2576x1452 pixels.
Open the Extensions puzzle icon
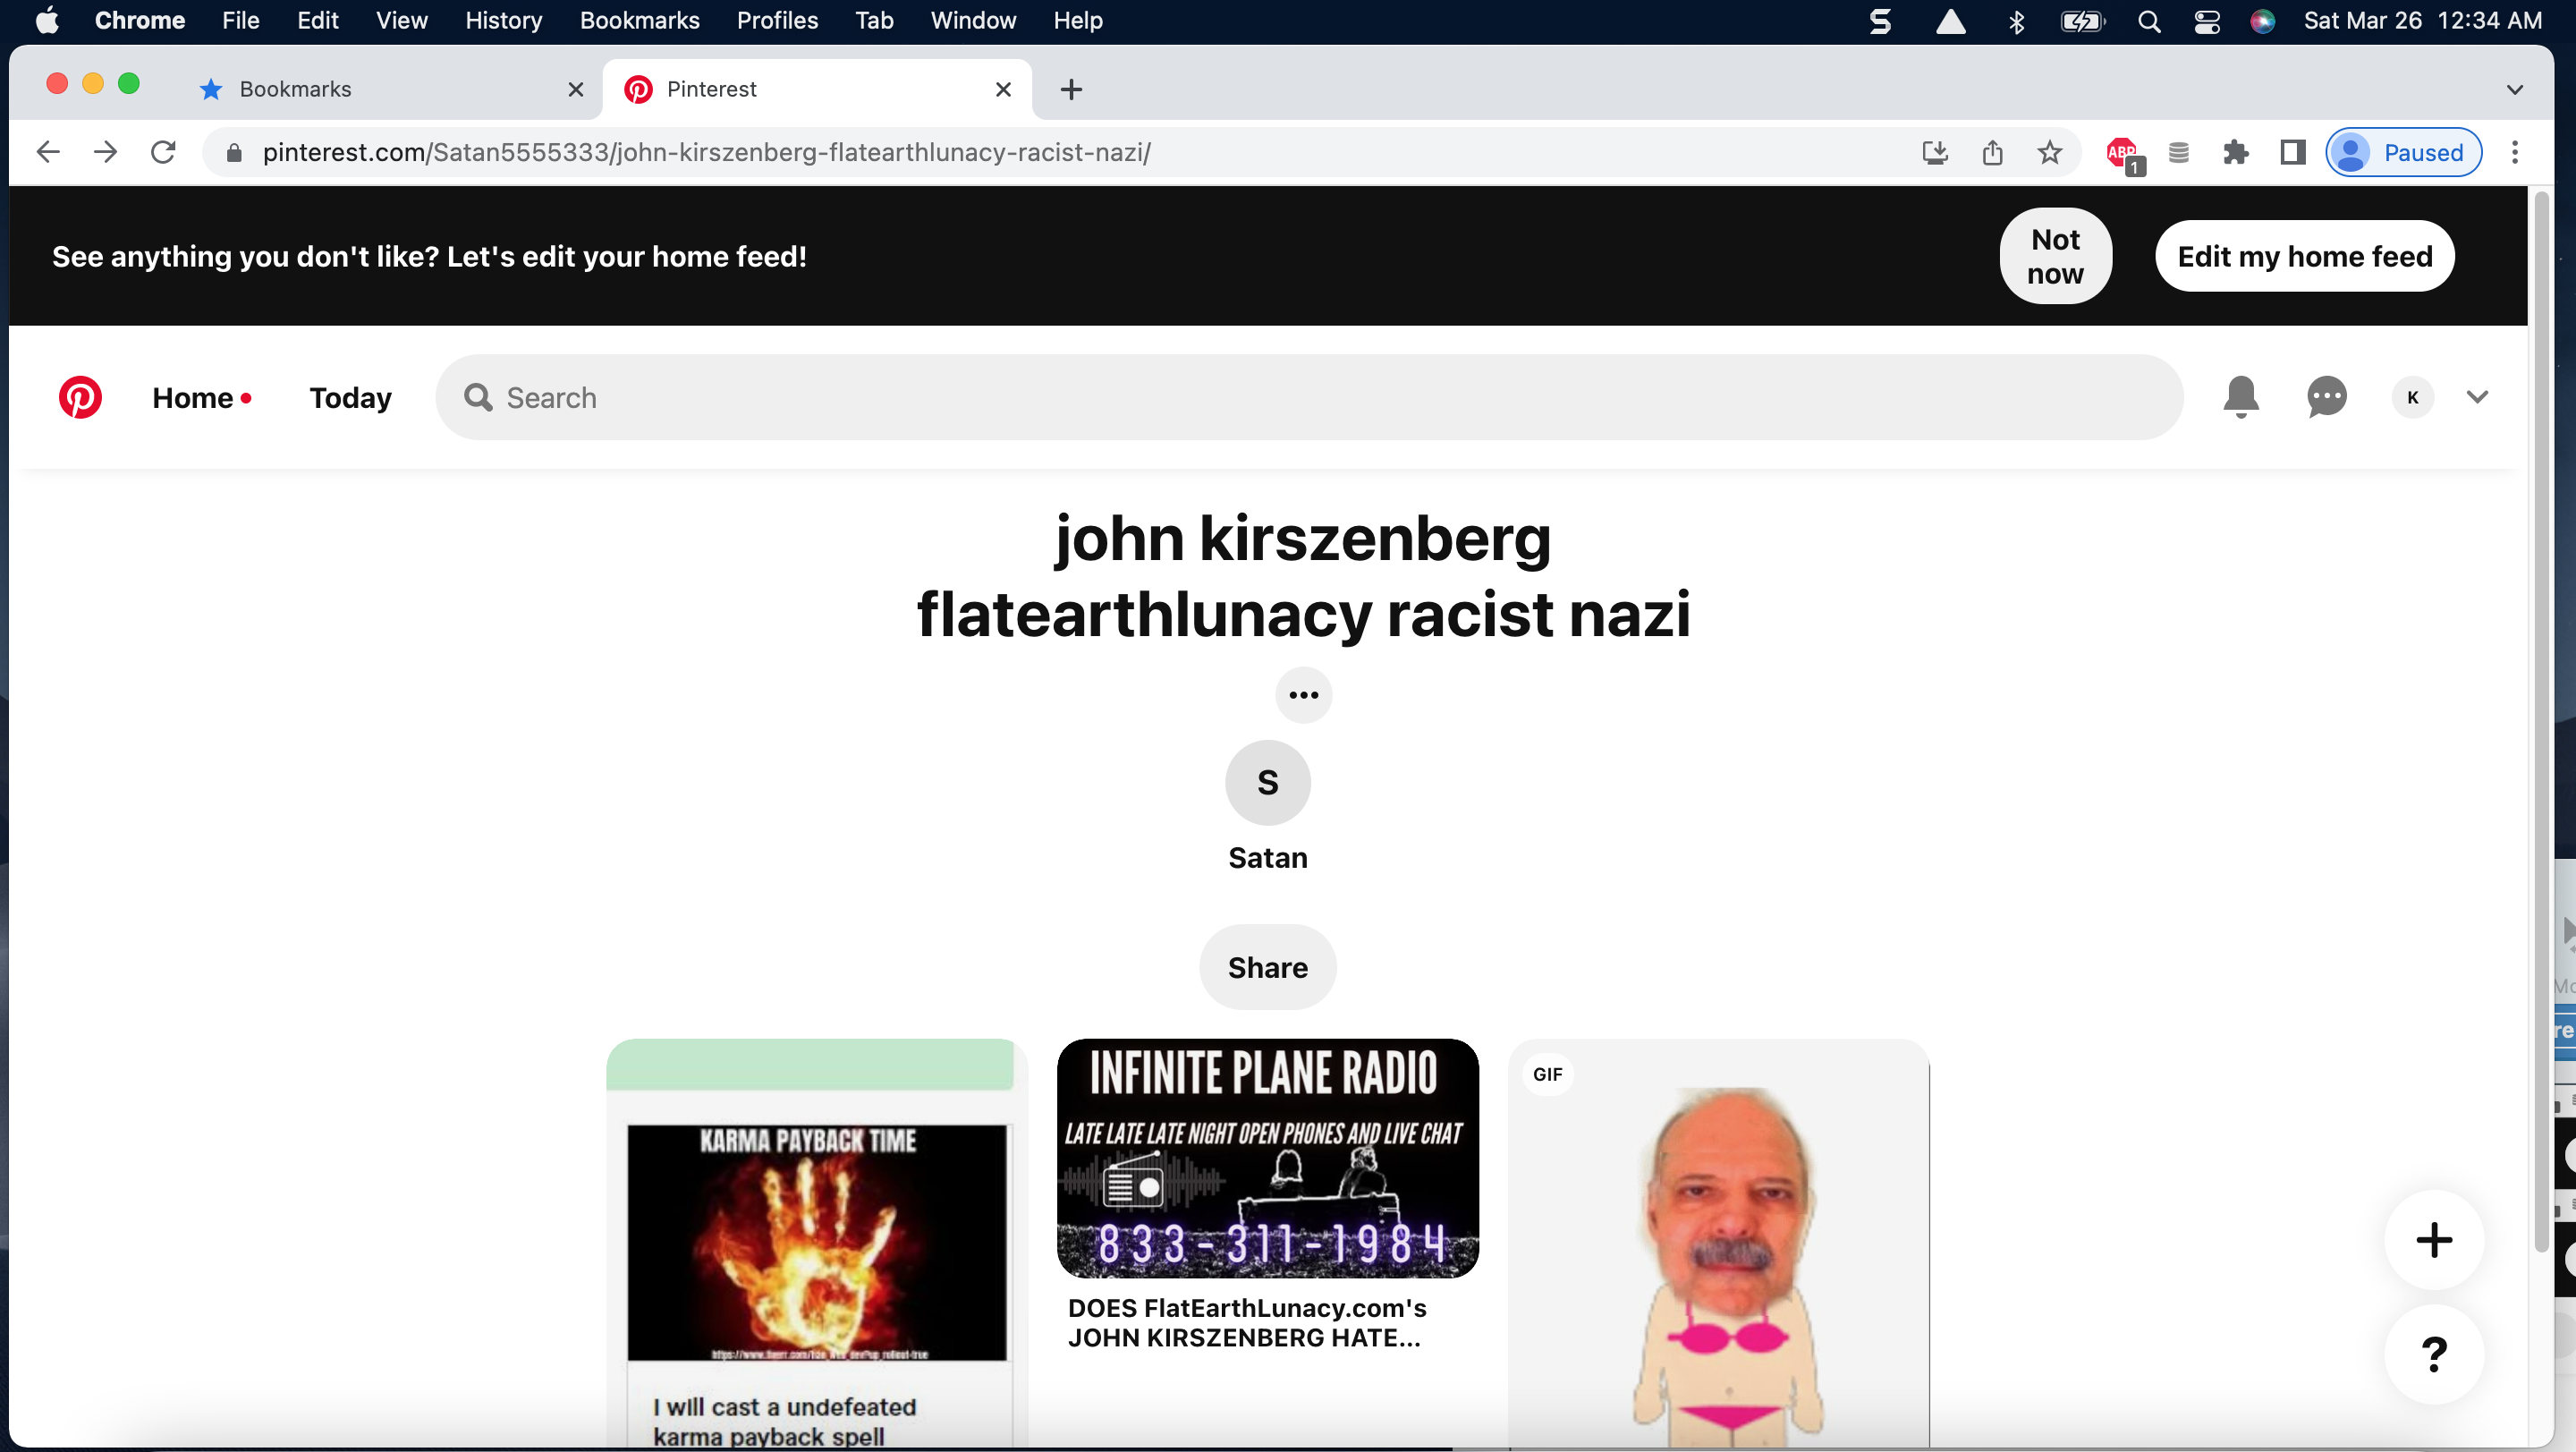click(2235, 152)
